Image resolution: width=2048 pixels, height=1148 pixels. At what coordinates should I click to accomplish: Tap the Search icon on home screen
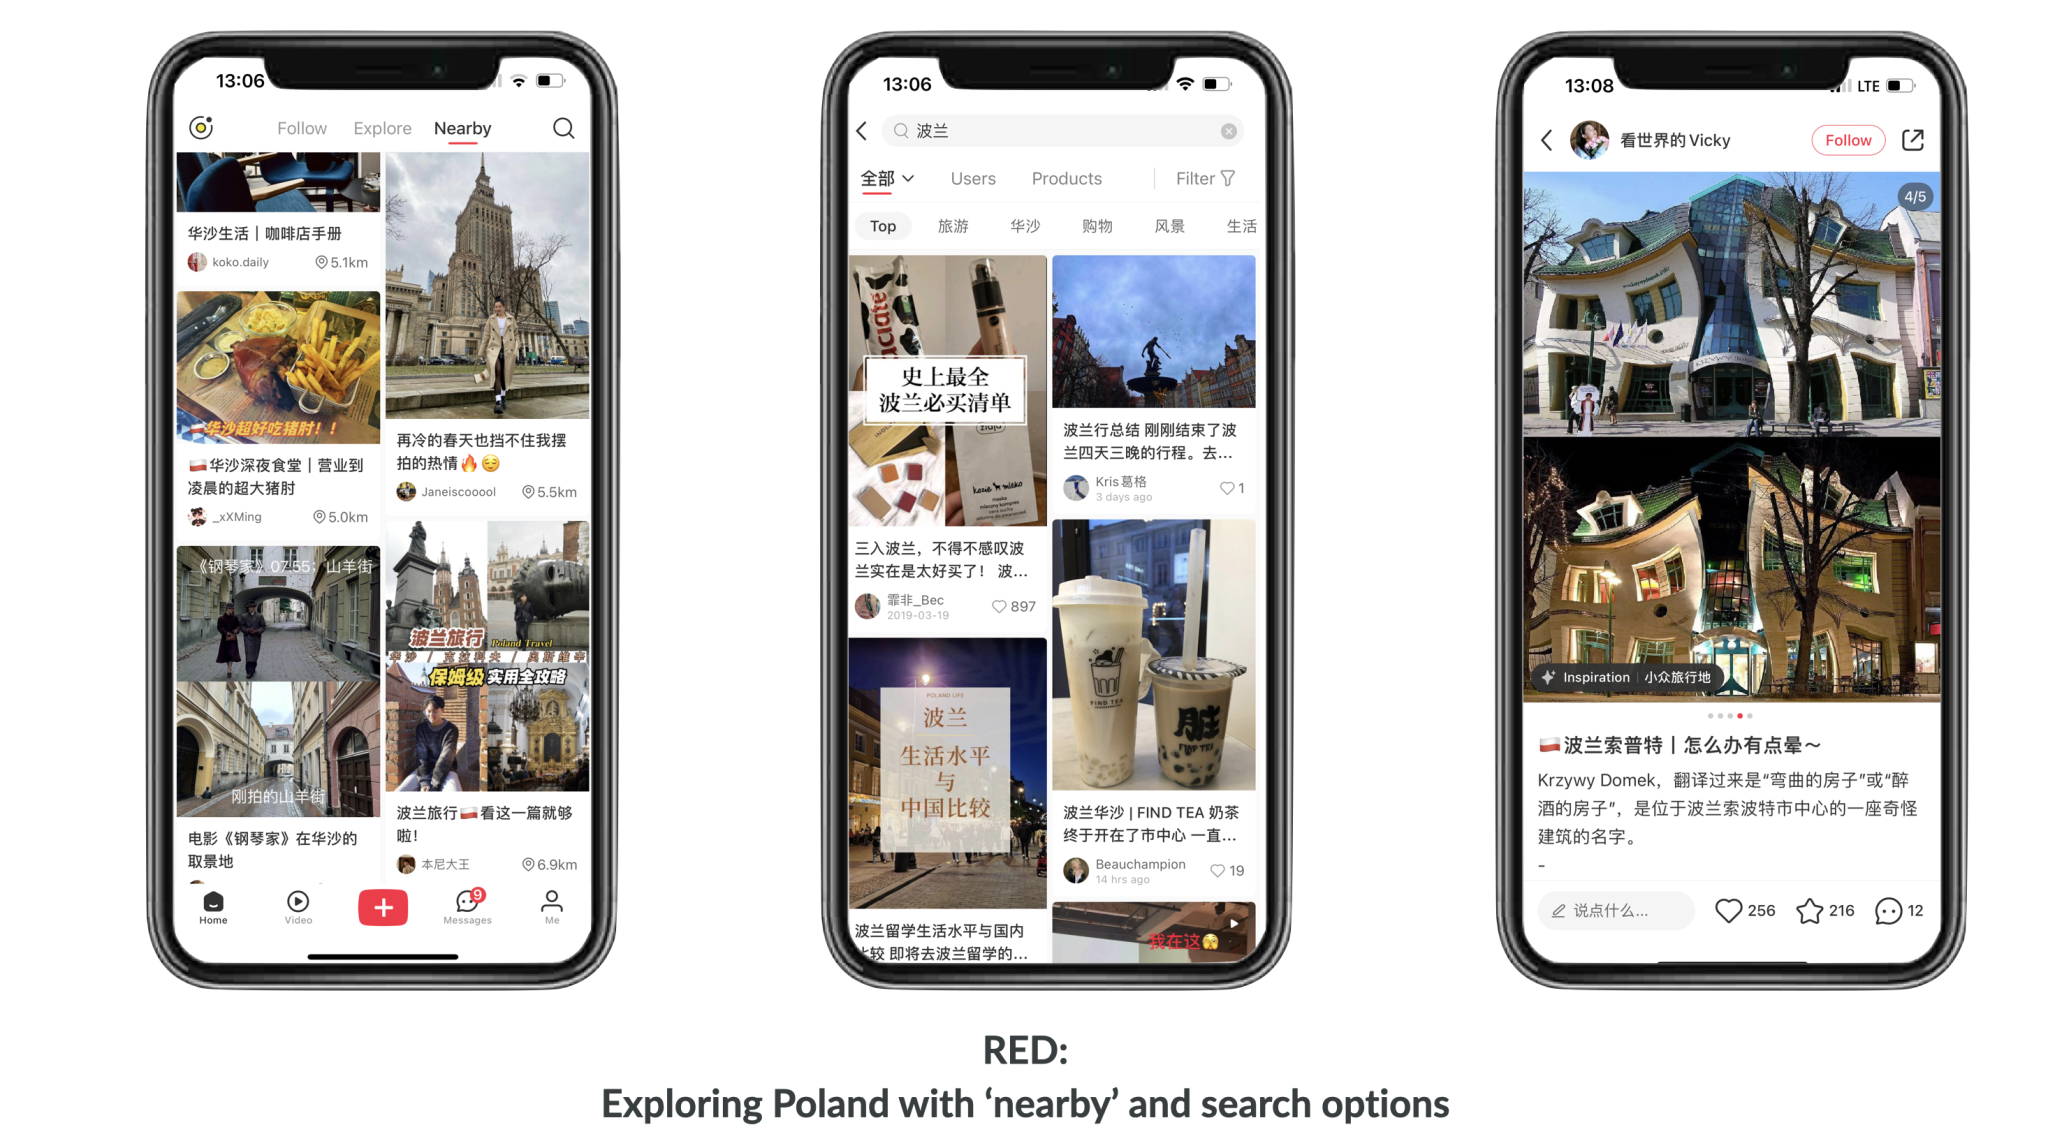563,129
